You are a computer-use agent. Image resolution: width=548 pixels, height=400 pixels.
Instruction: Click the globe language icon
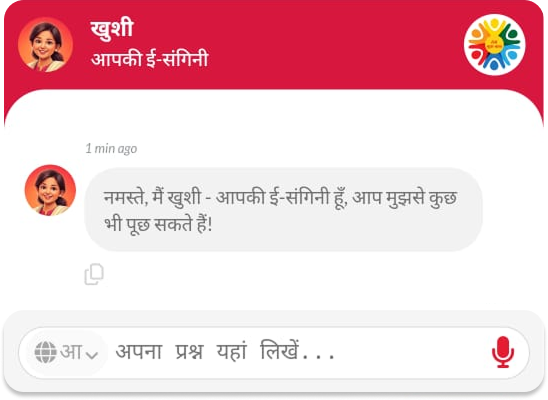click(45, 352)
